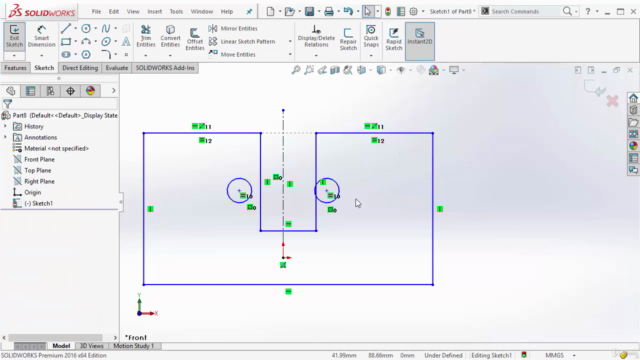Switch to Direct Editing tab

point(80,68)
